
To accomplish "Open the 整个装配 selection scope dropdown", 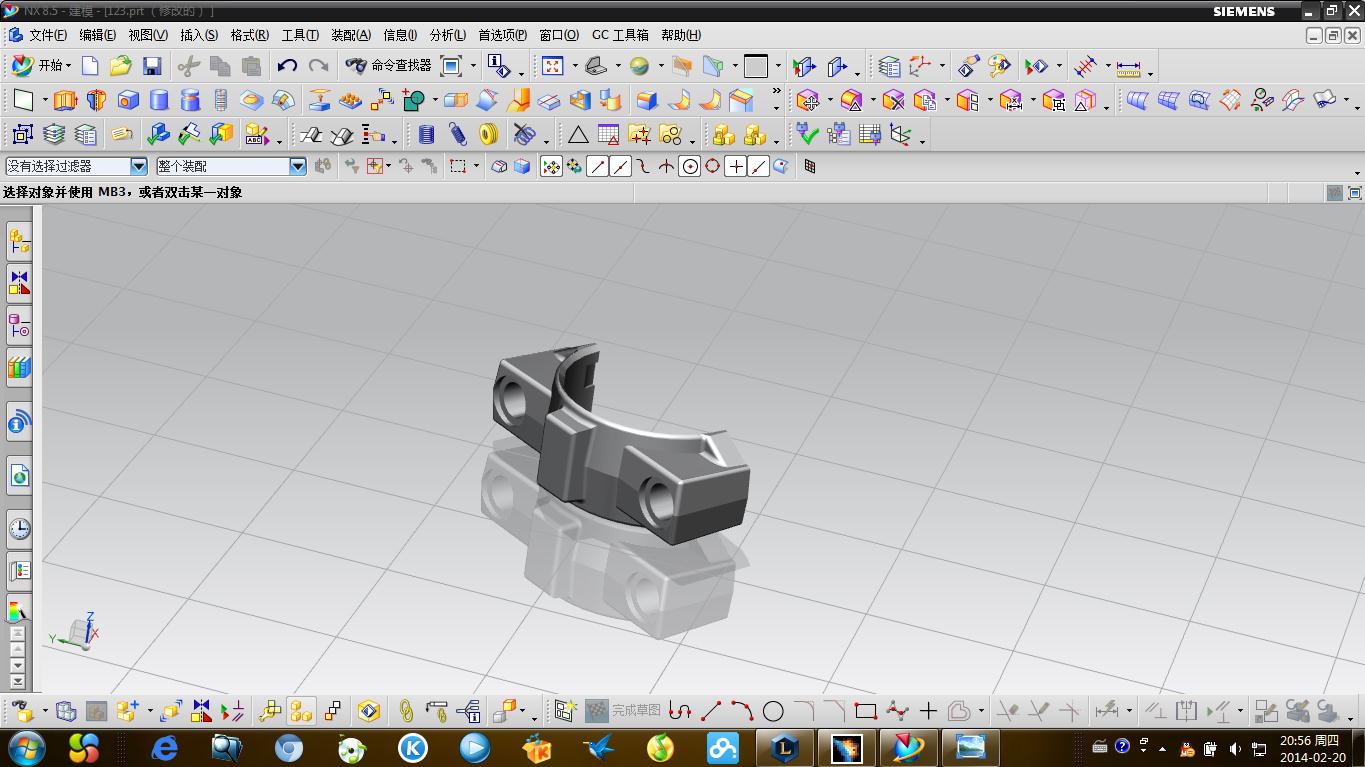I will (297, 167).
